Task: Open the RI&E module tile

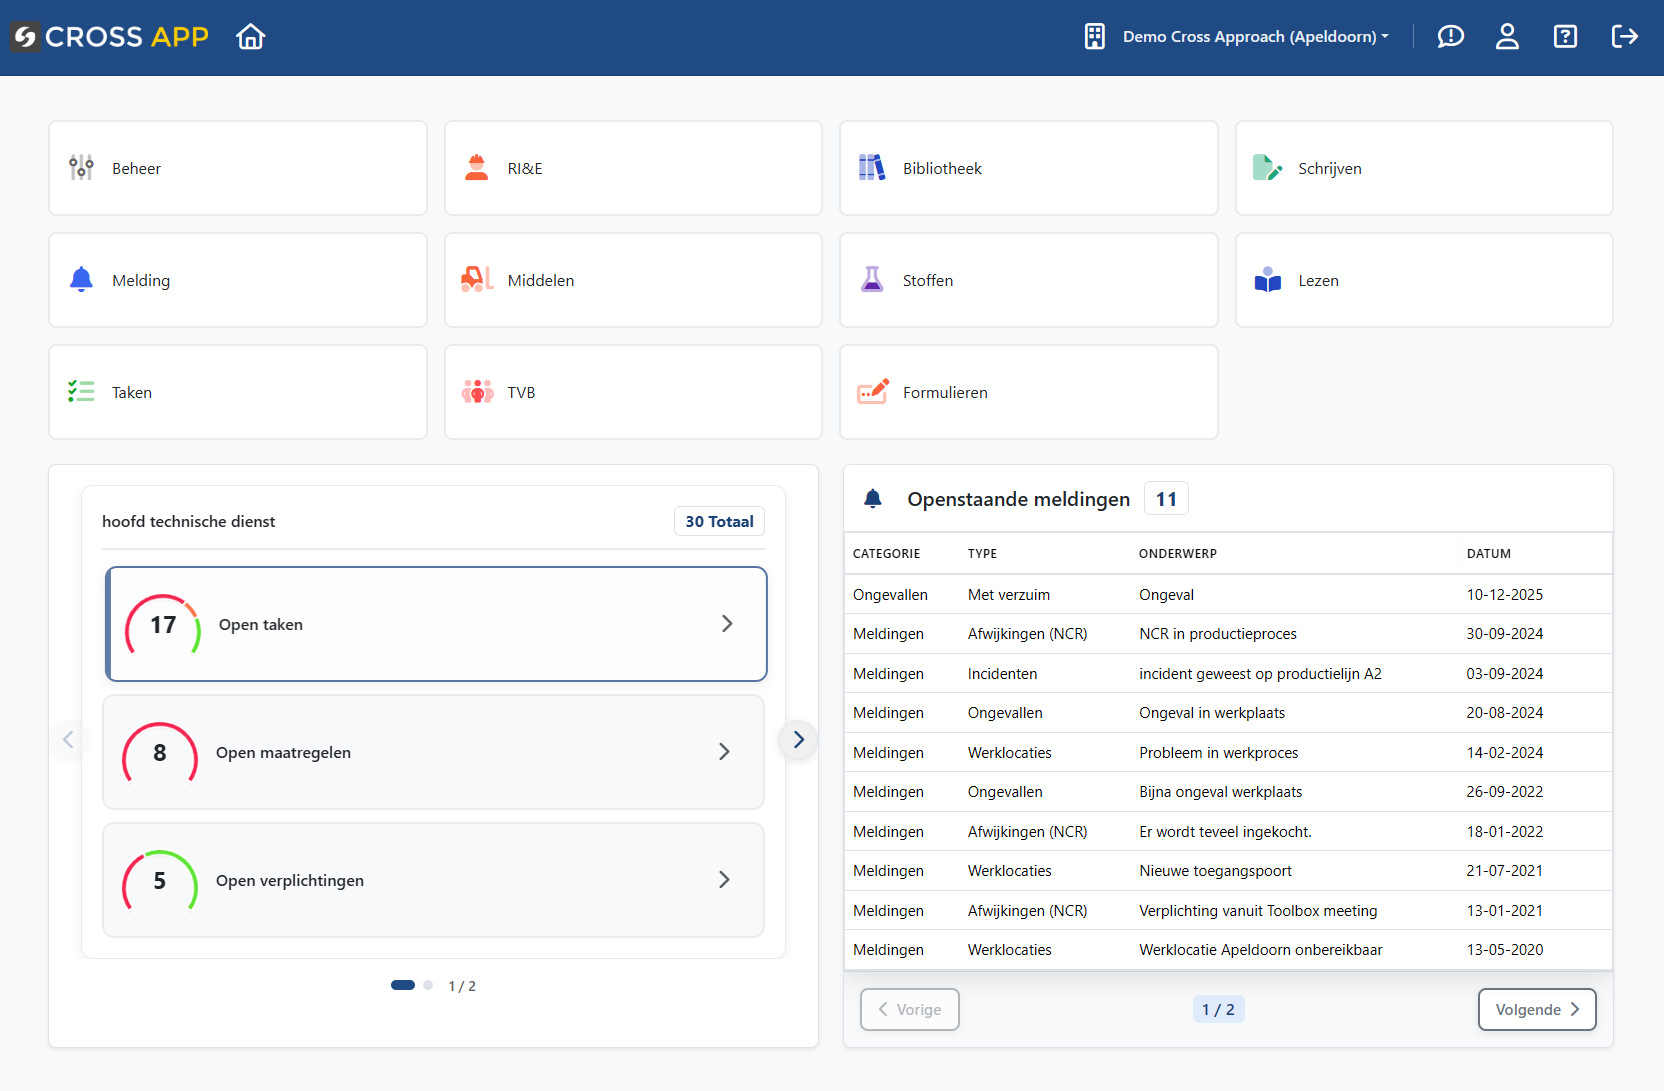Action: click(633, 168)
